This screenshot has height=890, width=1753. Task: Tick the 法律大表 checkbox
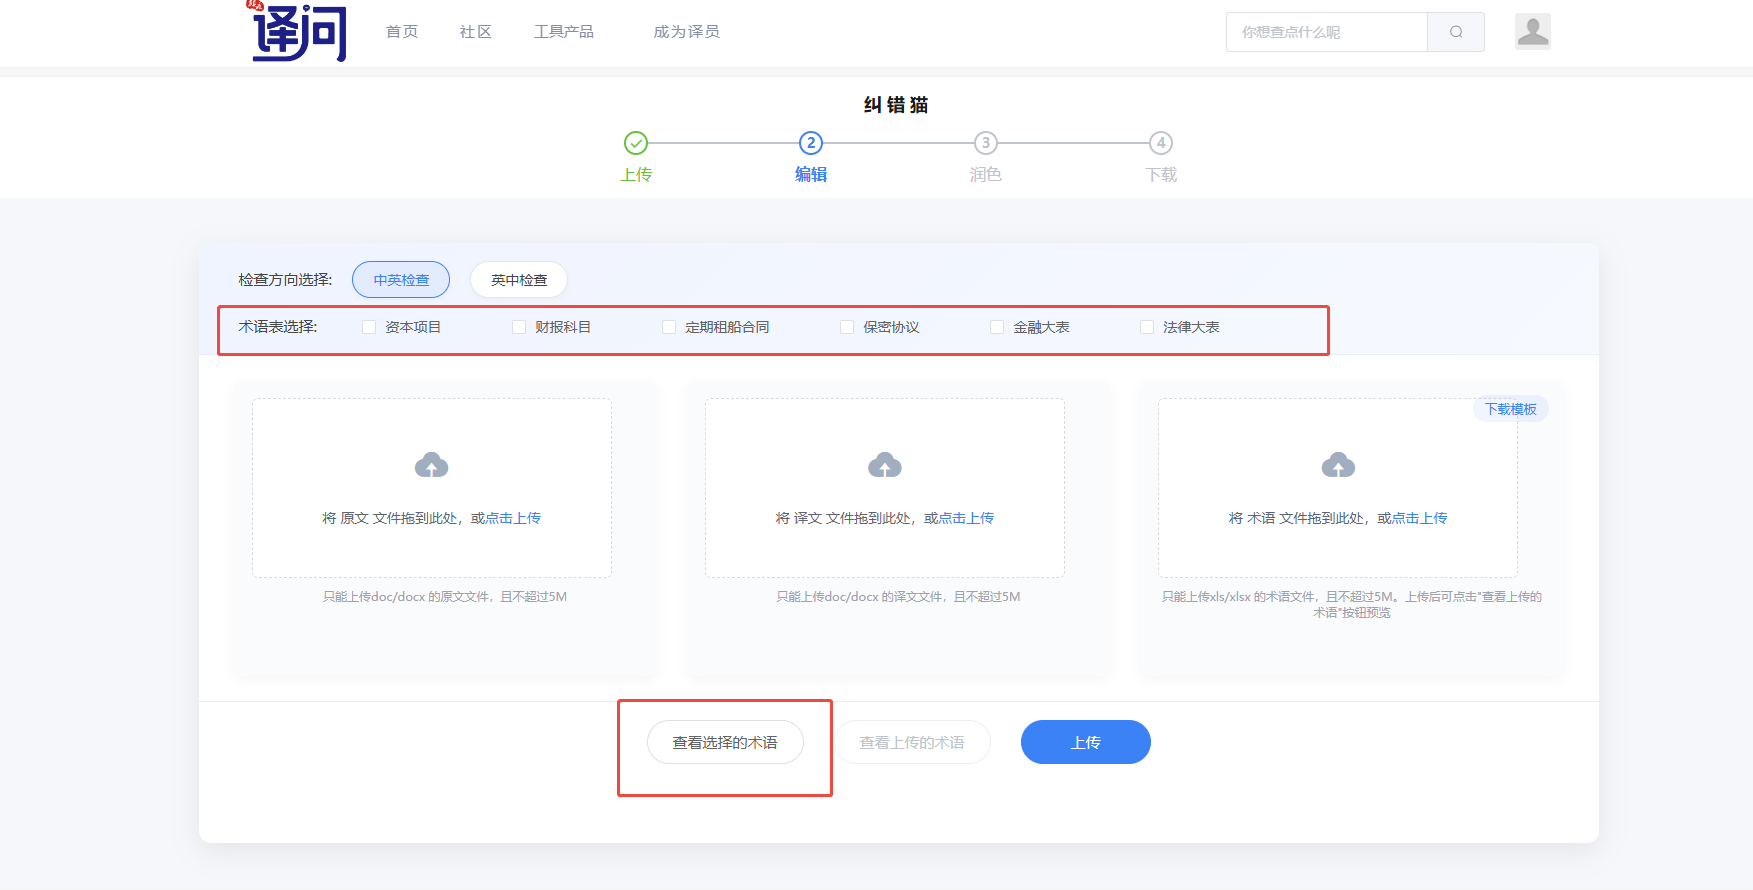(x=1147, y=327)
